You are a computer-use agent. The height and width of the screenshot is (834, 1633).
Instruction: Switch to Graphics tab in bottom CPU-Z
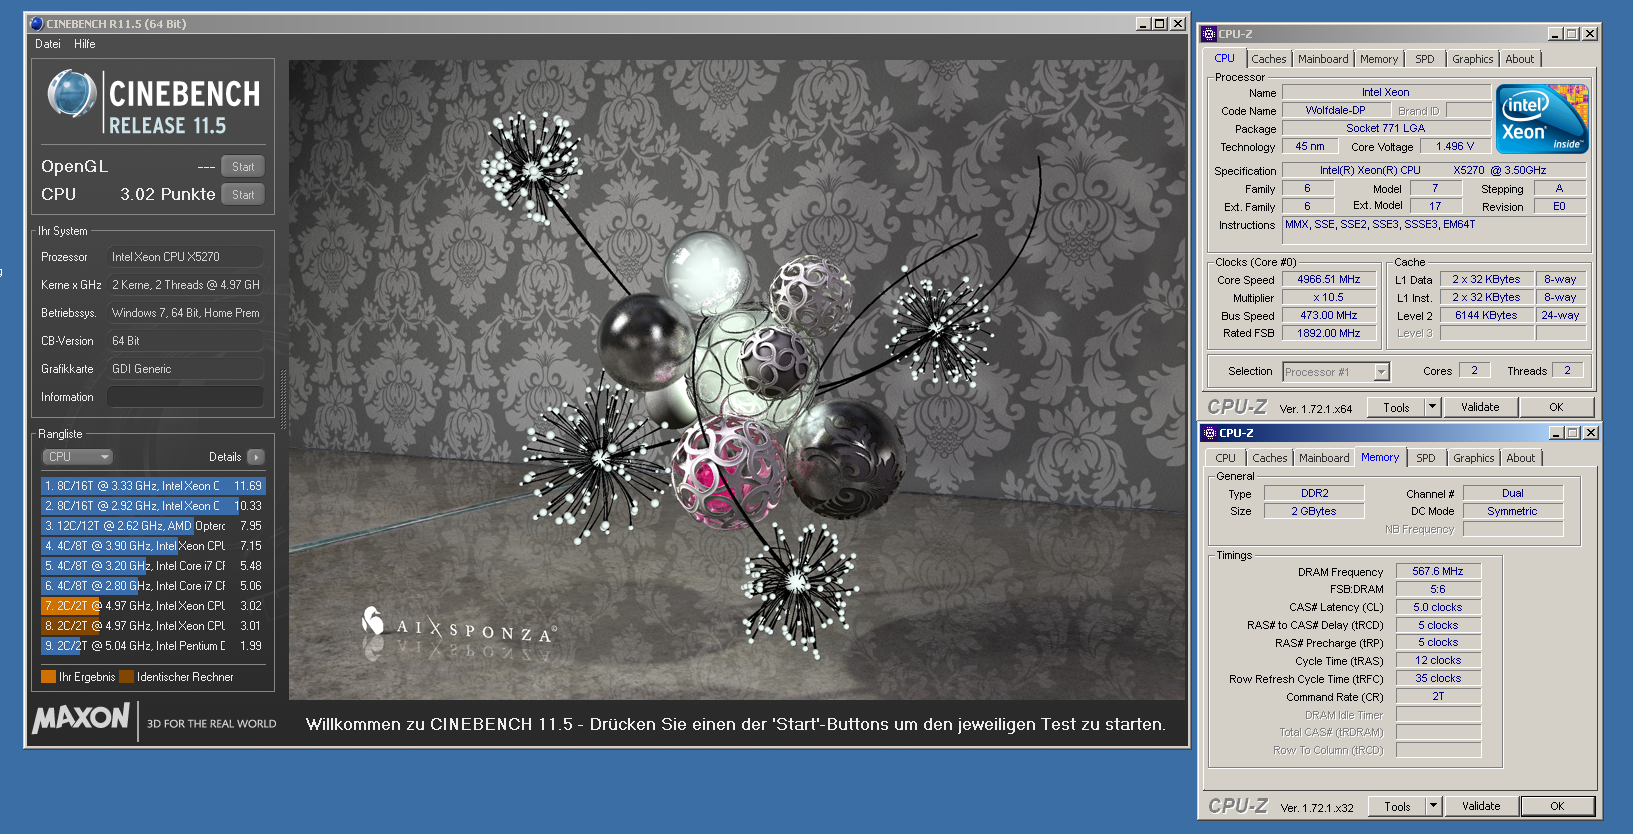coord(1474,458)
